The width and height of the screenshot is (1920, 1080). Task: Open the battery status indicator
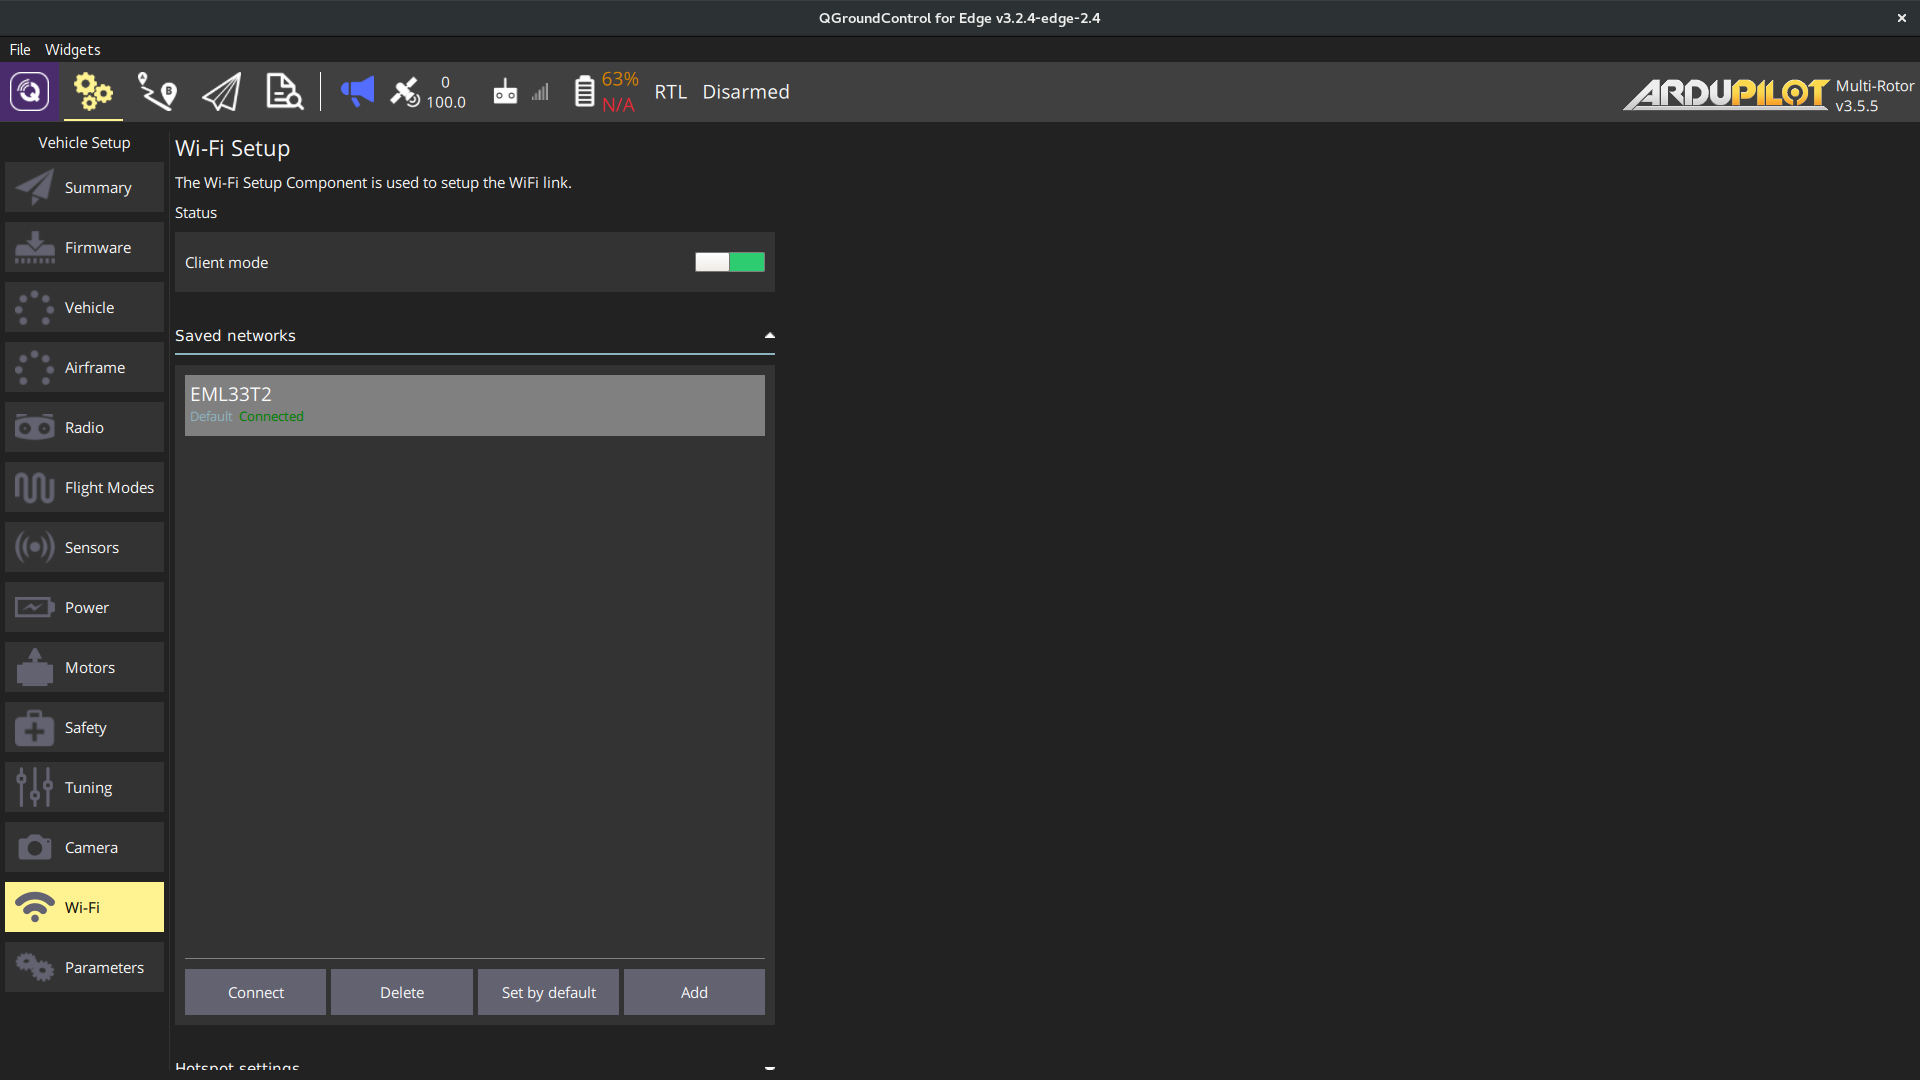(x=605, y=92)
